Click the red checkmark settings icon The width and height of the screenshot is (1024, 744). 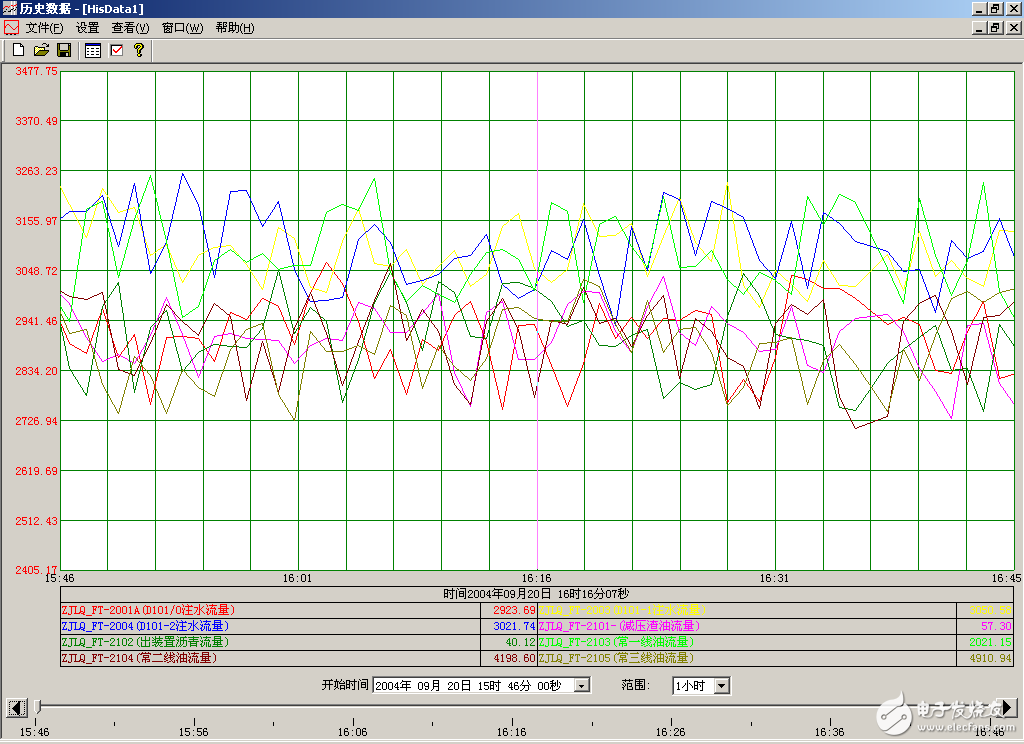(116, 50)
